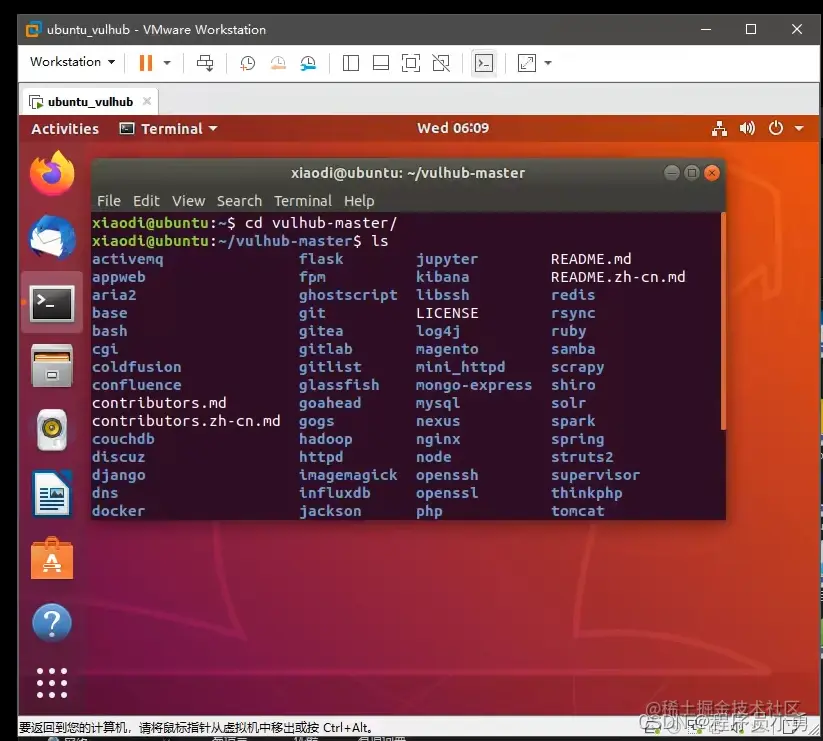Click the volume speaker icon
This screenshot has height=741, width=823.
747,128
